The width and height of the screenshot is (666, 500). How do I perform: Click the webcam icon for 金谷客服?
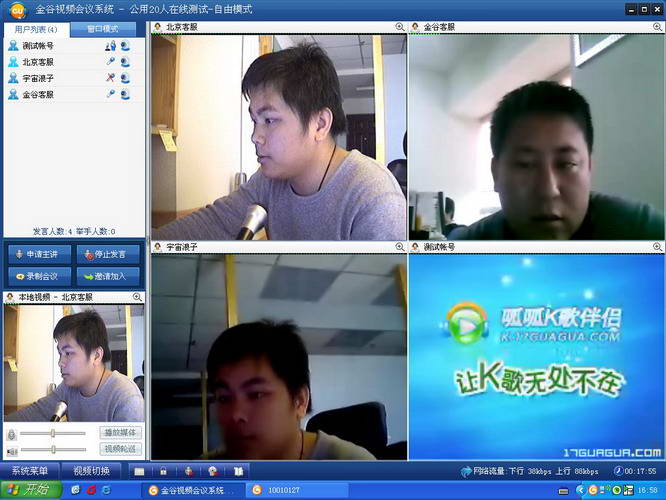tap(125, 94)
